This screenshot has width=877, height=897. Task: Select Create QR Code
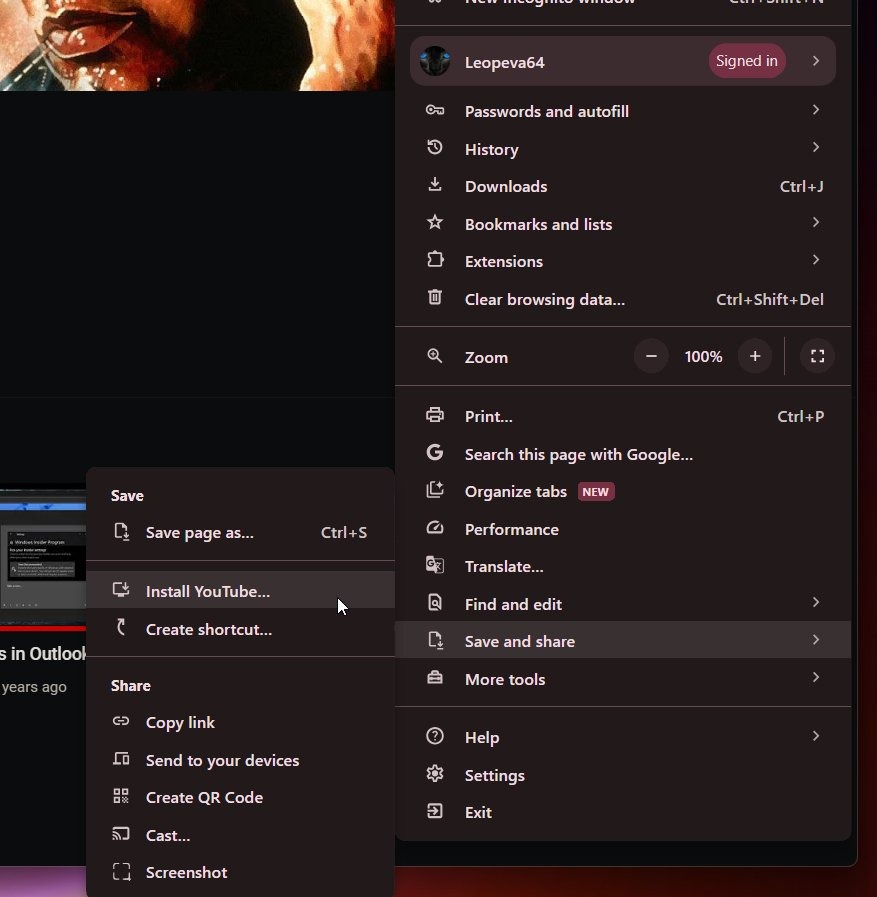click(240, 797)
